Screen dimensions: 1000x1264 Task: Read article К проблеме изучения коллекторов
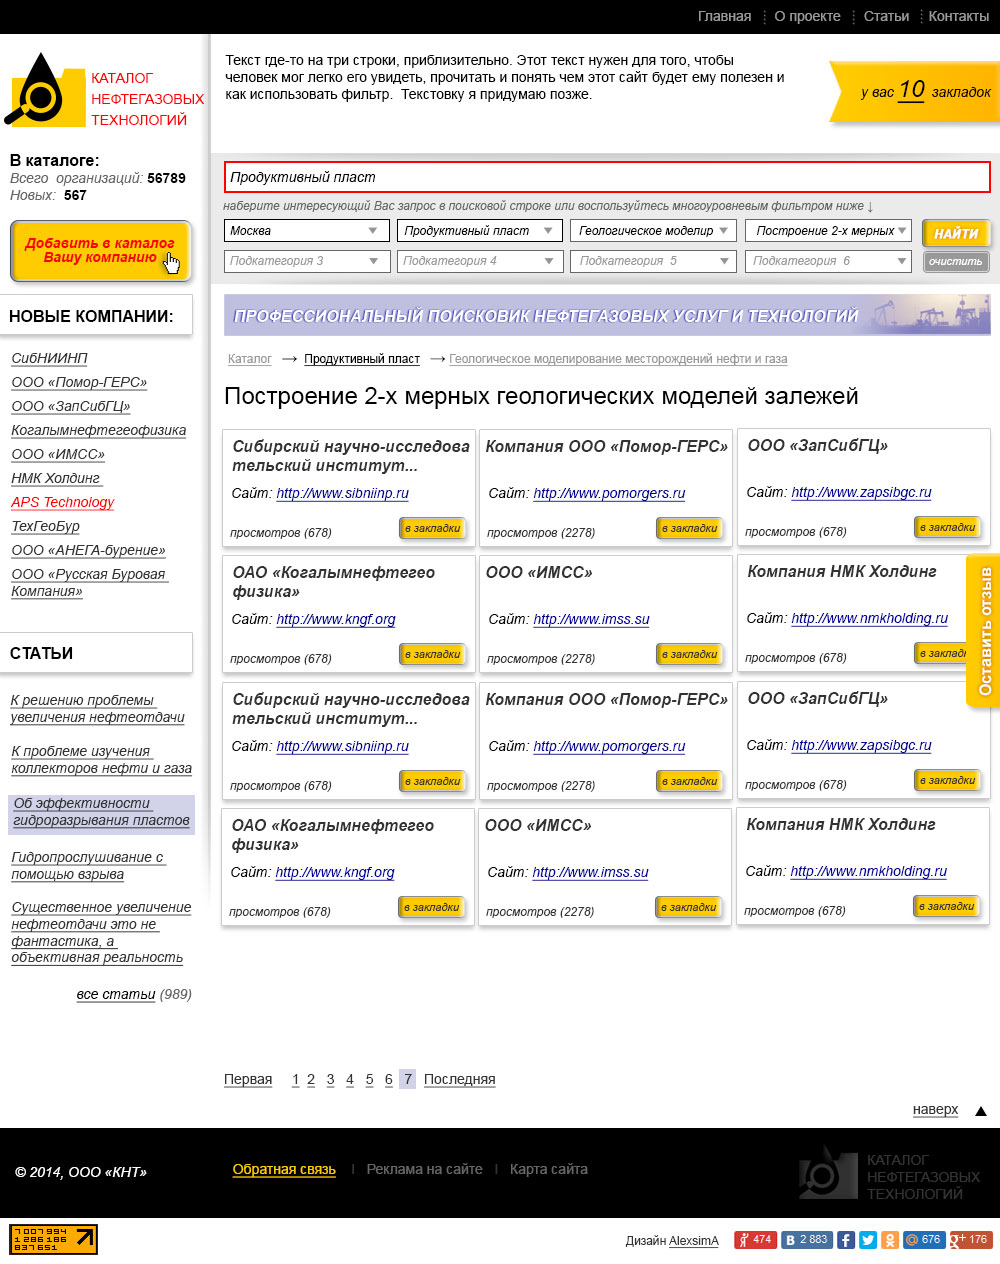(101, 760)
